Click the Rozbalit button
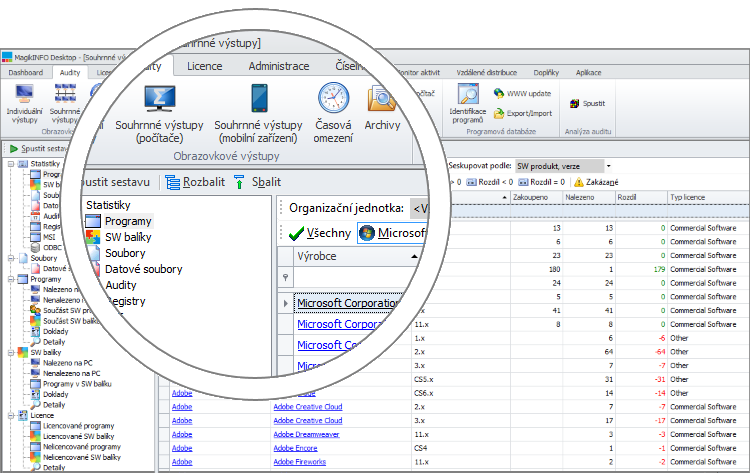The width and height of the screenshot is (750, 473). point(195,182)
